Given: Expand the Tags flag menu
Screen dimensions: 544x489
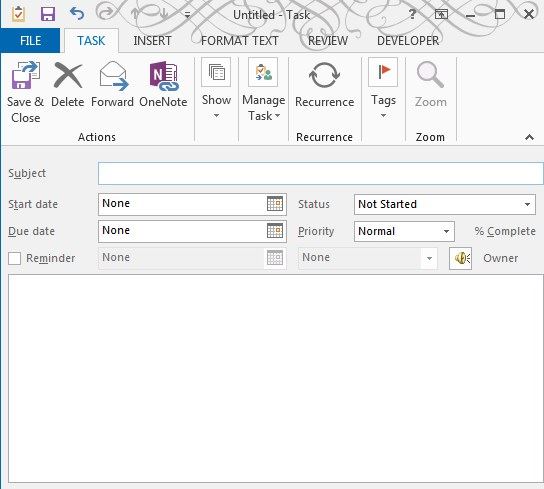Looking at the screenshot, I should 383,89.
